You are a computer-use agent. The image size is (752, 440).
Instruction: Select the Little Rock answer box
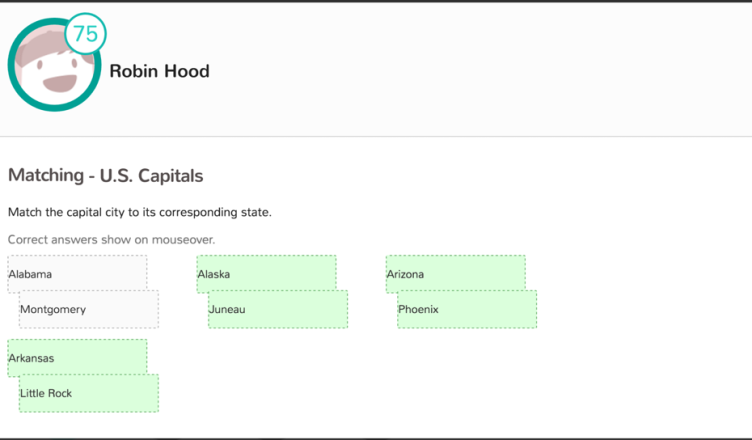(x=89, y=393)
